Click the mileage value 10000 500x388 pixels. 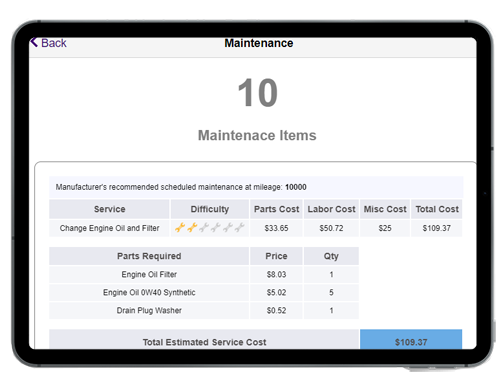[x=296, y=187]
